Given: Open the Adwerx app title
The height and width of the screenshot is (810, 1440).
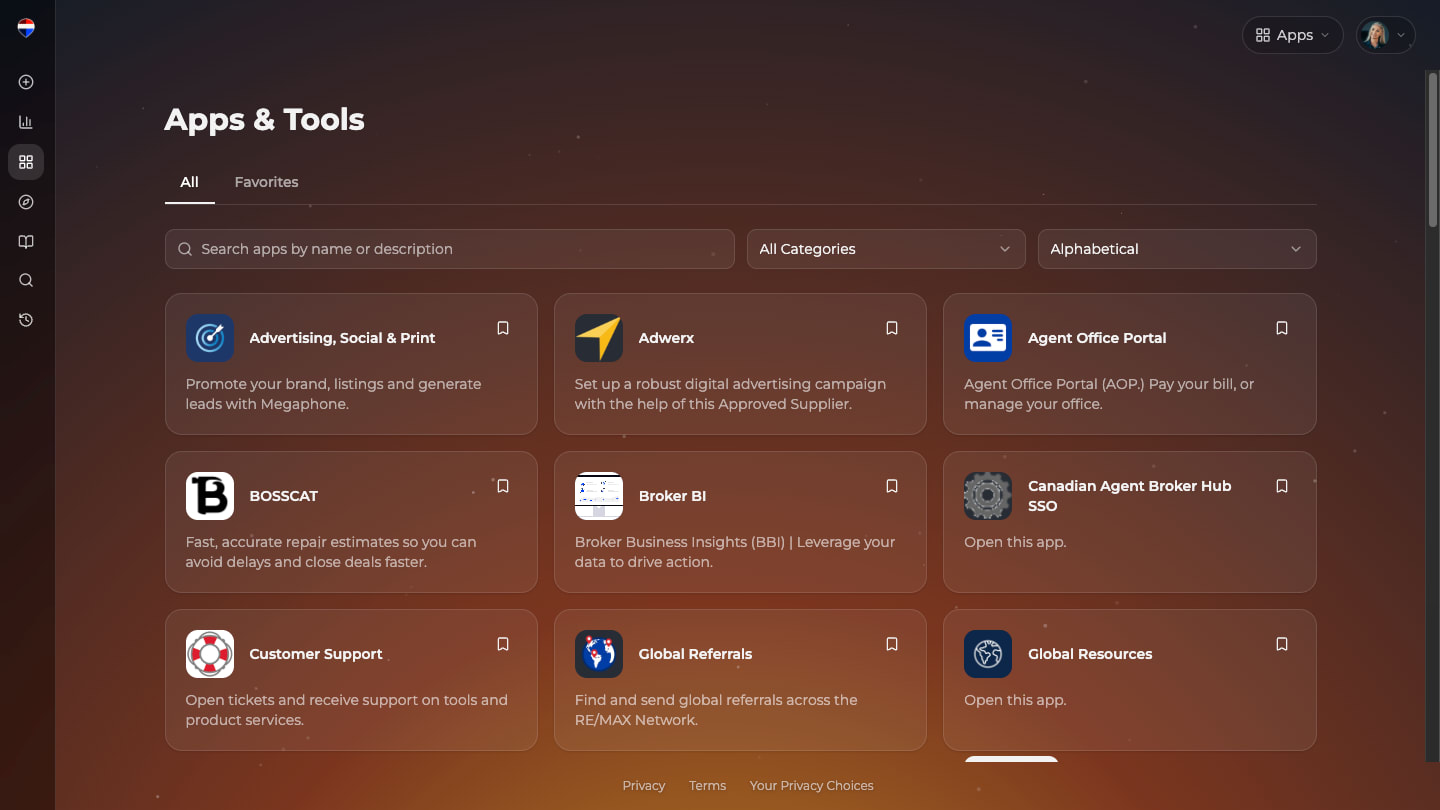Looking at the screenshot, I should coord(666,338).
